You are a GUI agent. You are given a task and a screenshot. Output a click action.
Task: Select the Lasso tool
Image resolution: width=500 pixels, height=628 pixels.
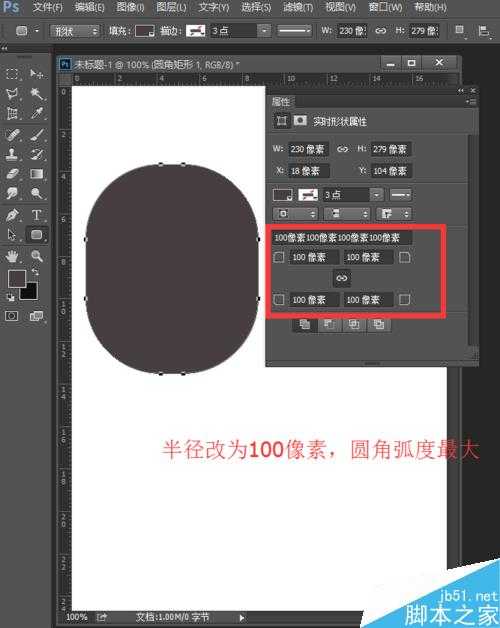12,94
